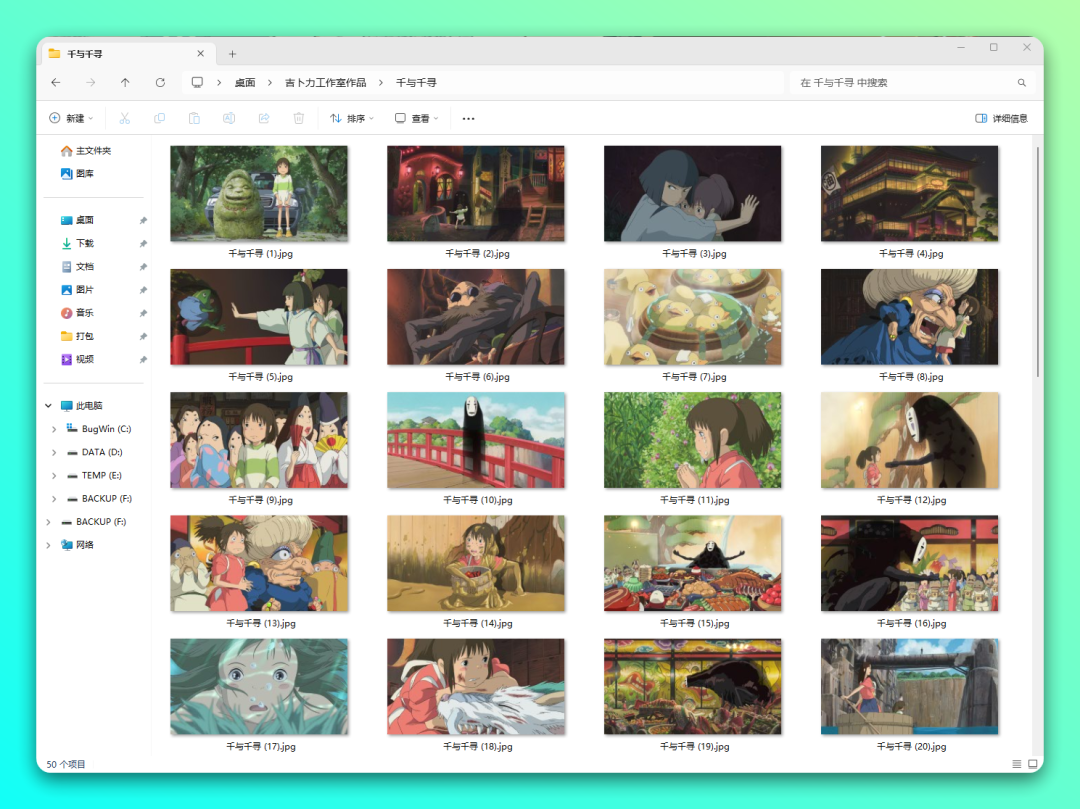Click chevron after 吉卜力工作室作品 breadcrumb
This screenshot has height=809, width=1080.
(381, 83)
